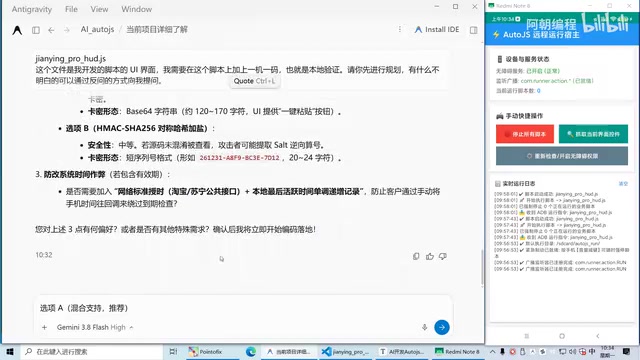Click the 10:32 message timestamp
The height and width of the screenshot is (360, 640).
[44, 255]
